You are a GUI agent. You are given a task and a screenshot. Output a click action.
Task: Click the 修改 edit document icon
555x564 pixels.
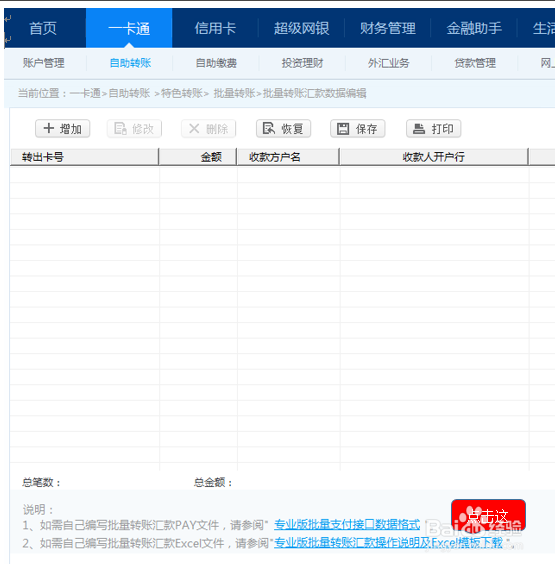pyautogui.click(x=120, y=128)
